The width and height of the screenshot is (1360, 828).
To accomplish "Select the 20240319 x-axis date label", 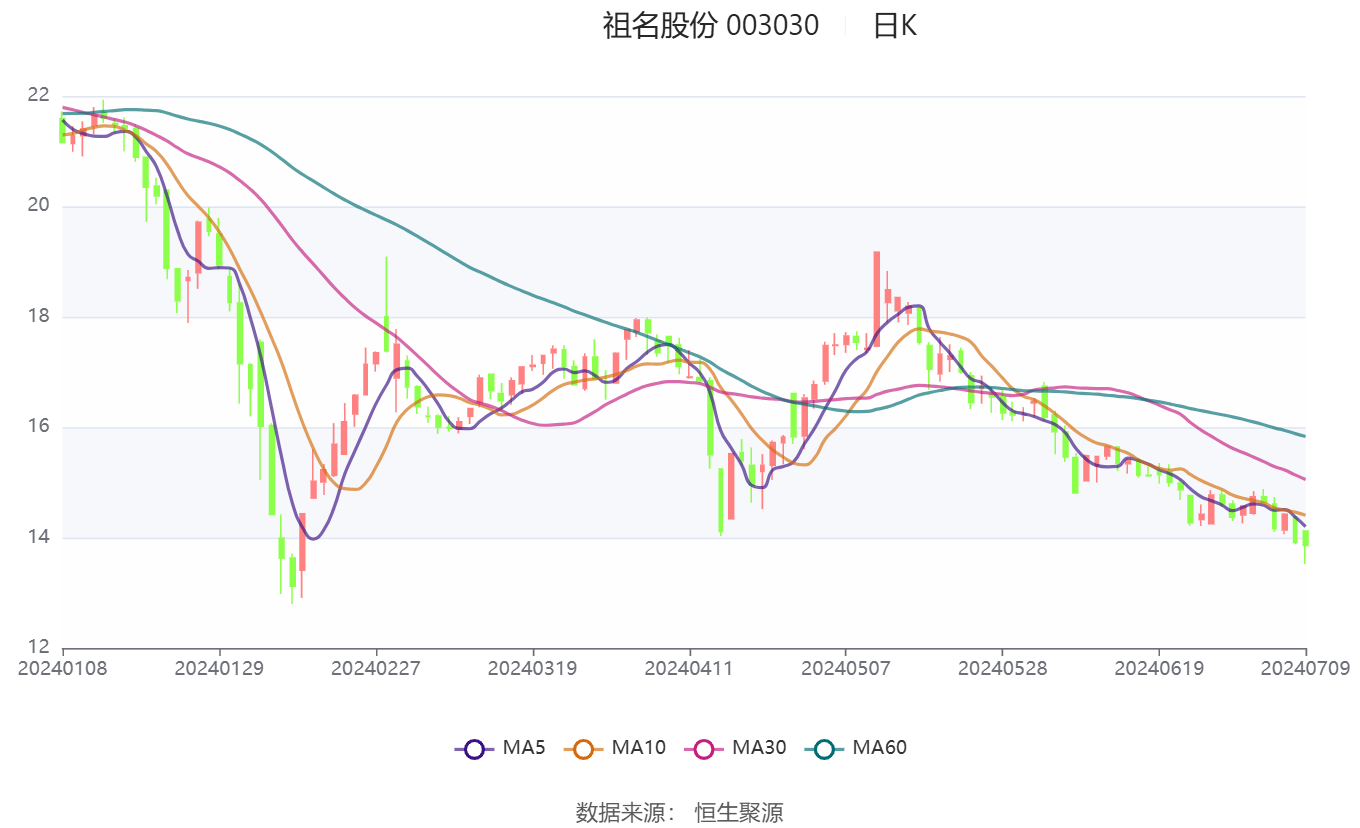I will tap(532, 668).
